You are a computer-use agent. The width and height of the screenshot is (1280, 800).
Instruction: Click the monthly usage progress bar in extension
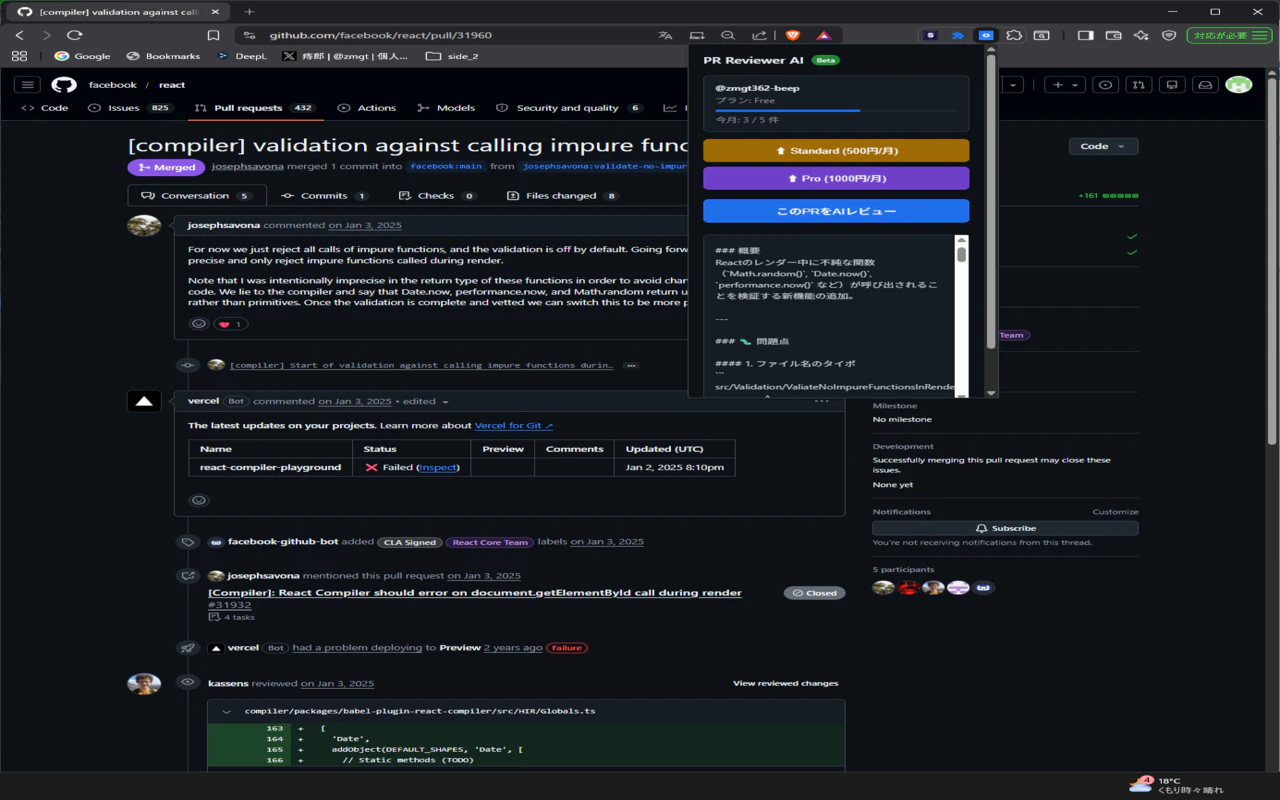(x=835, y=111)
